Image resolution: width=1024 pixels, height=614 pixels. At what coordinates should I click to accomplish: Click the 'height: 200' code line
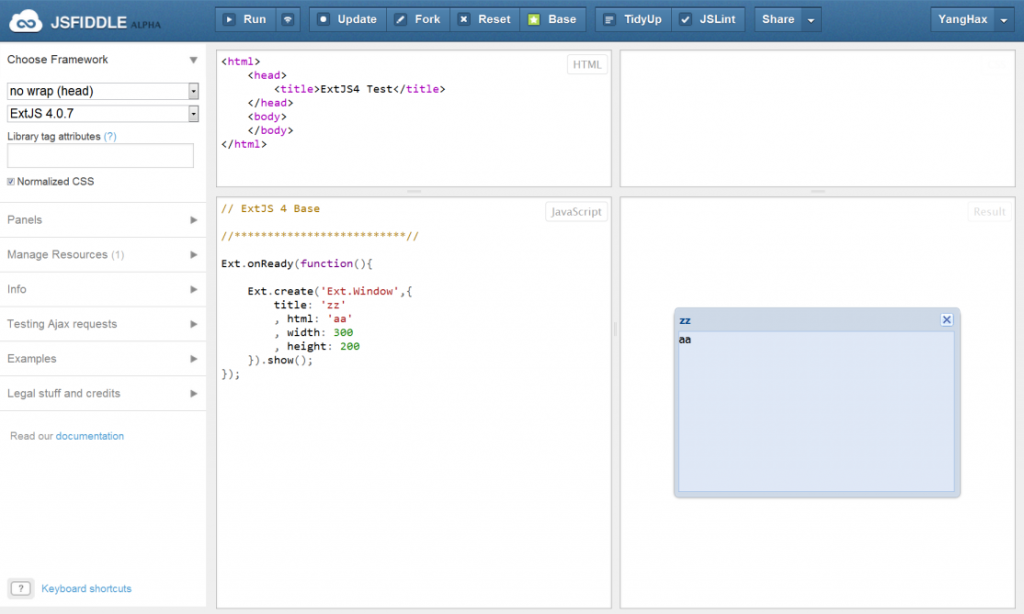point(317,346)
